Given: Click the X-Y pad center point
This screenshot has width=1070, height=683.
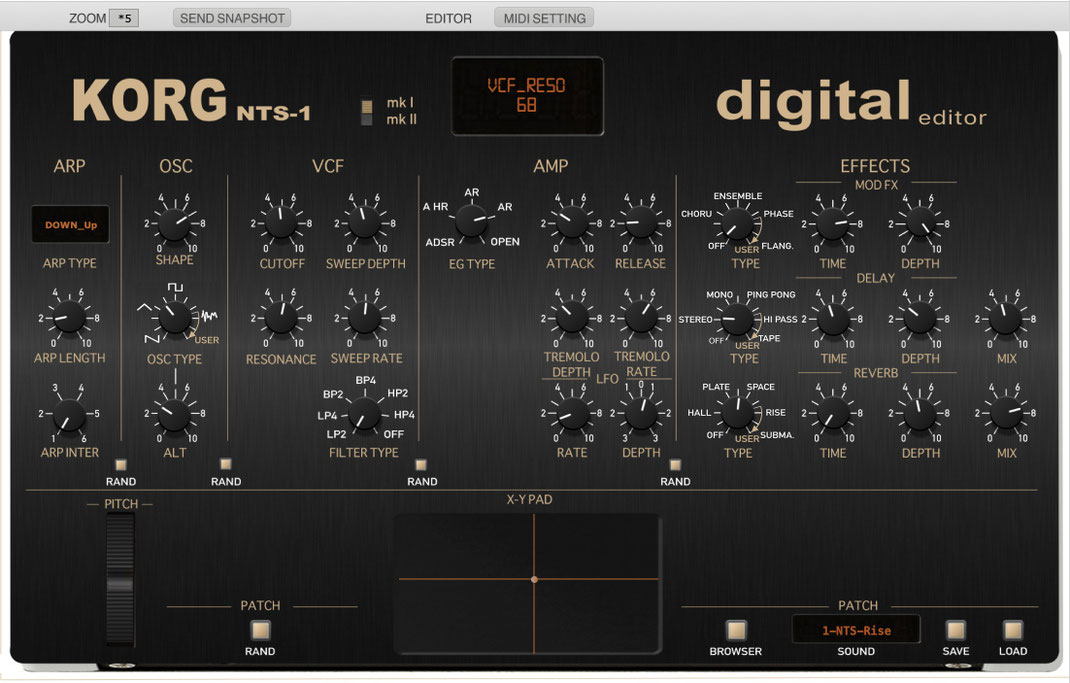Looking at the screenshot, I should pos(534,579).
